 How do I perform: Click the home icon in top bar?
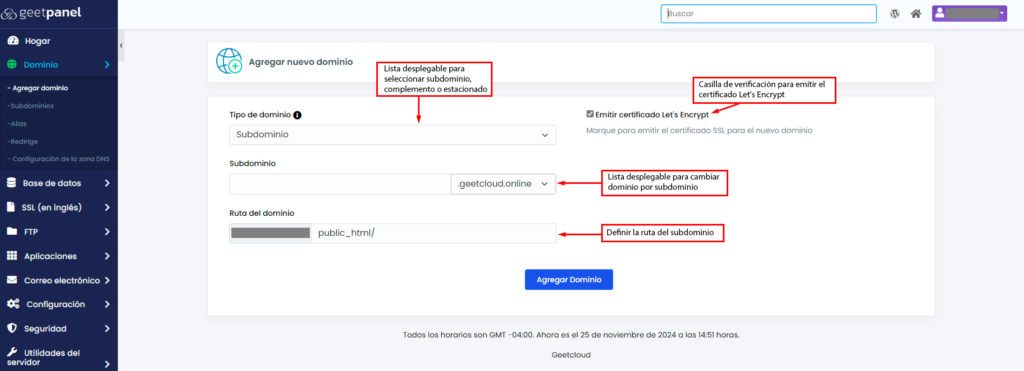[x=916, y=14]
